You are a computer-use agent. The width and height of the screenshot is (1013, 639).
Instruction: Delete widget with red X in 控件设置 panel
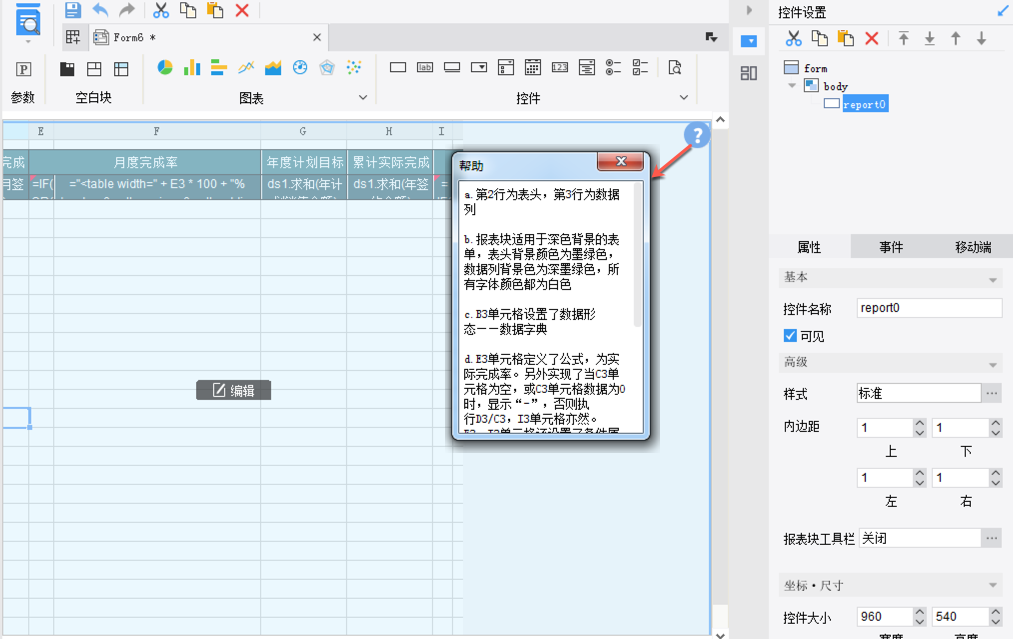point(872,39)
